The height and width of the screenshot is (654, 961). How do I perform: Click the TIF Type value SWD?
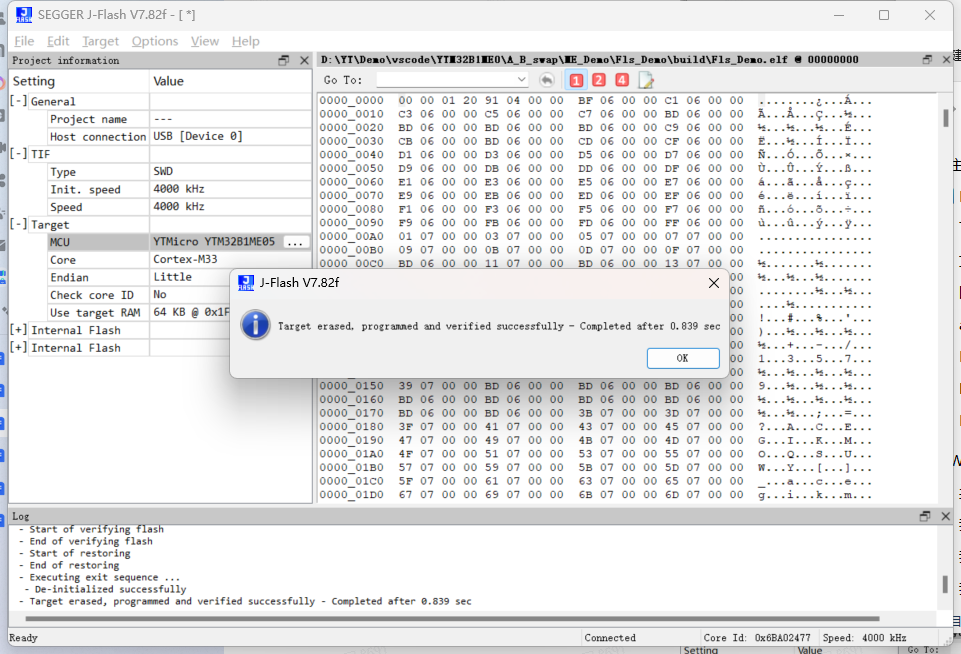click(x=163, y=172)
